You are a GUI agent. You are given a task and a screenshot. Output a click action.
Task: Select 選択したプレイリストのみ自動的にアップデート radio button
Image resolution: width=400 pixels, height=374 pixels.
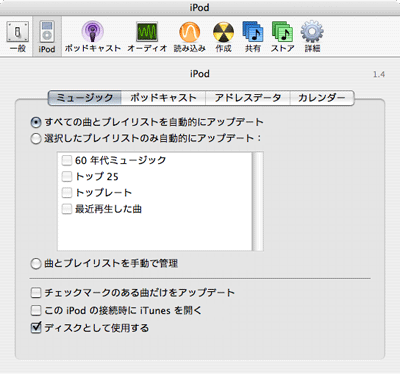click(36, 139)
